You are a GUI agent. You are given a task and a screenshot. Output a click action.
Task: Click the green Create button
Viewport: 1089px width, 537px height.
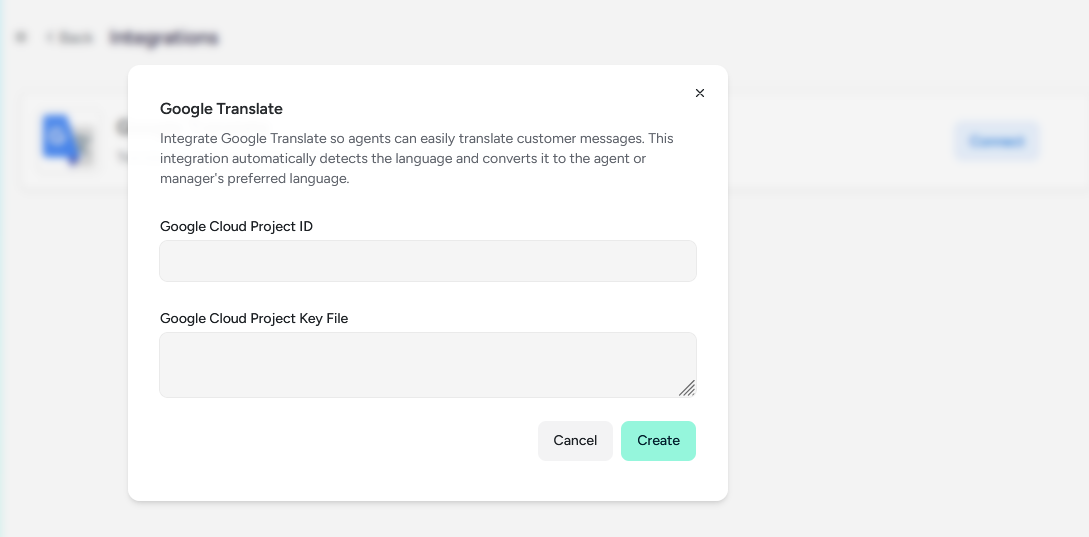(658, 440)
